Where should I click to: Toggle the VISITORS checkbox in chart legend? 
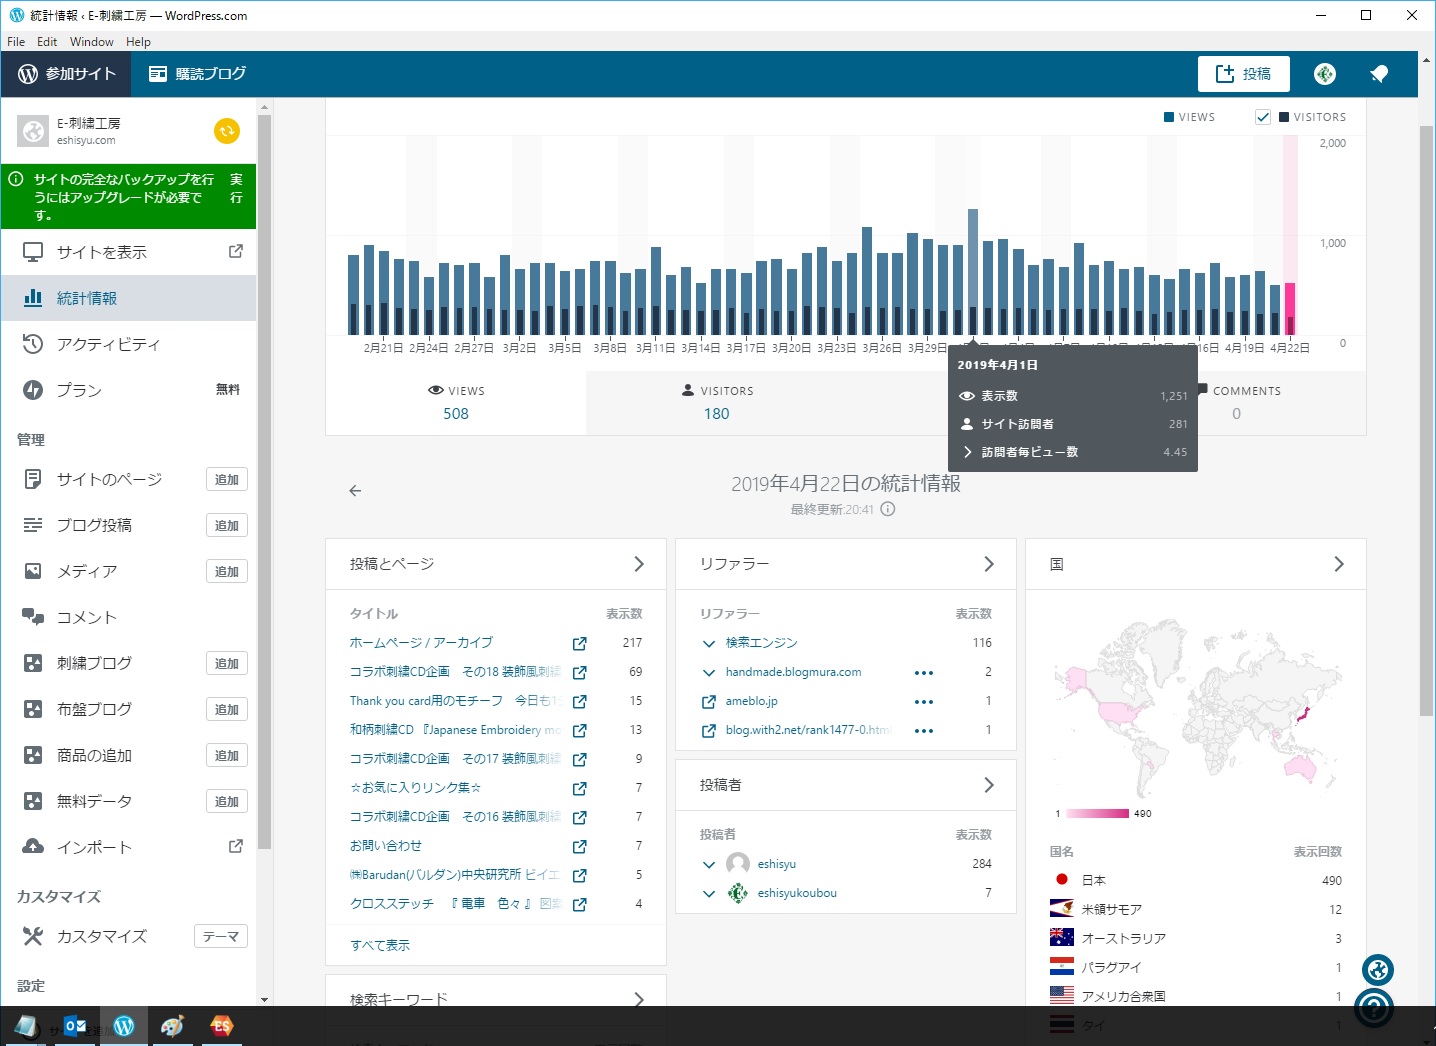click(1263, 117)
